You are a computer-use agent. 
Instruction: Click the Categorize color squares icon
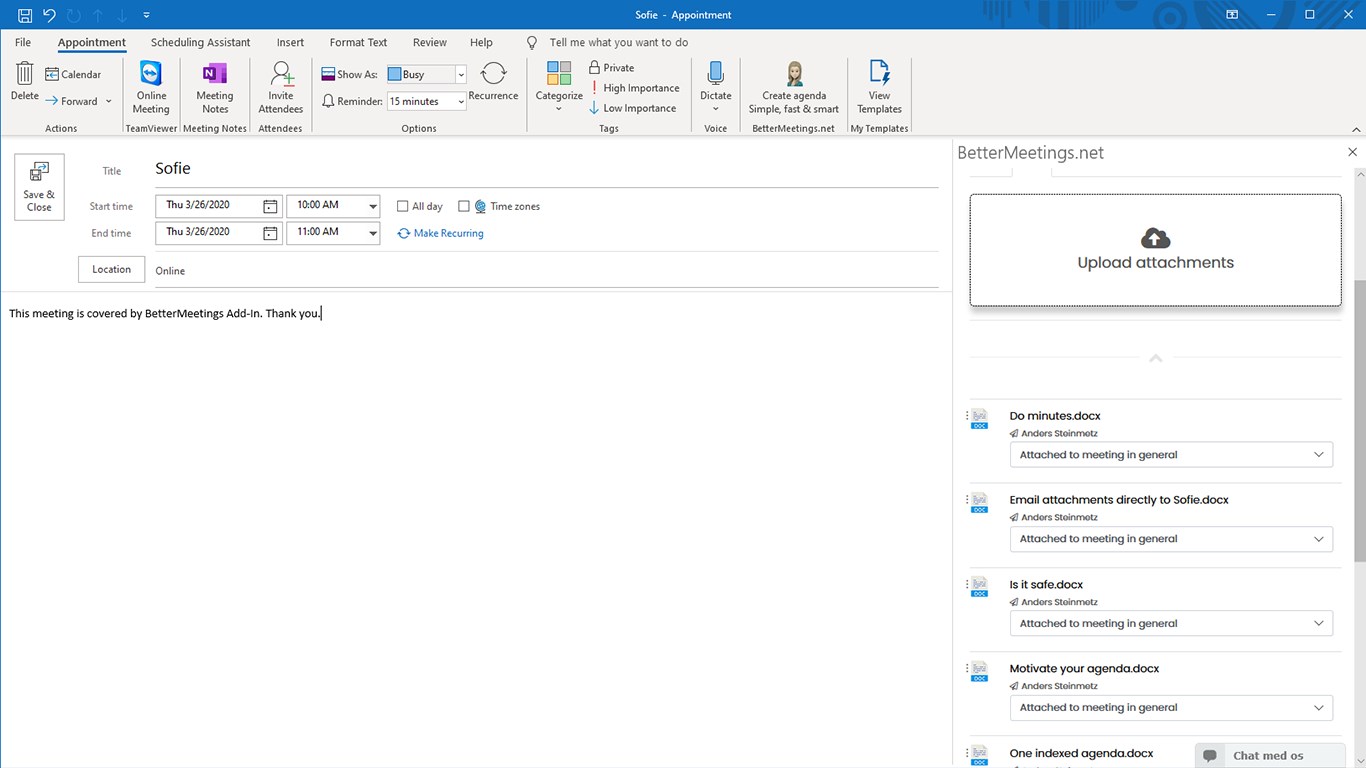coord(559,74)
